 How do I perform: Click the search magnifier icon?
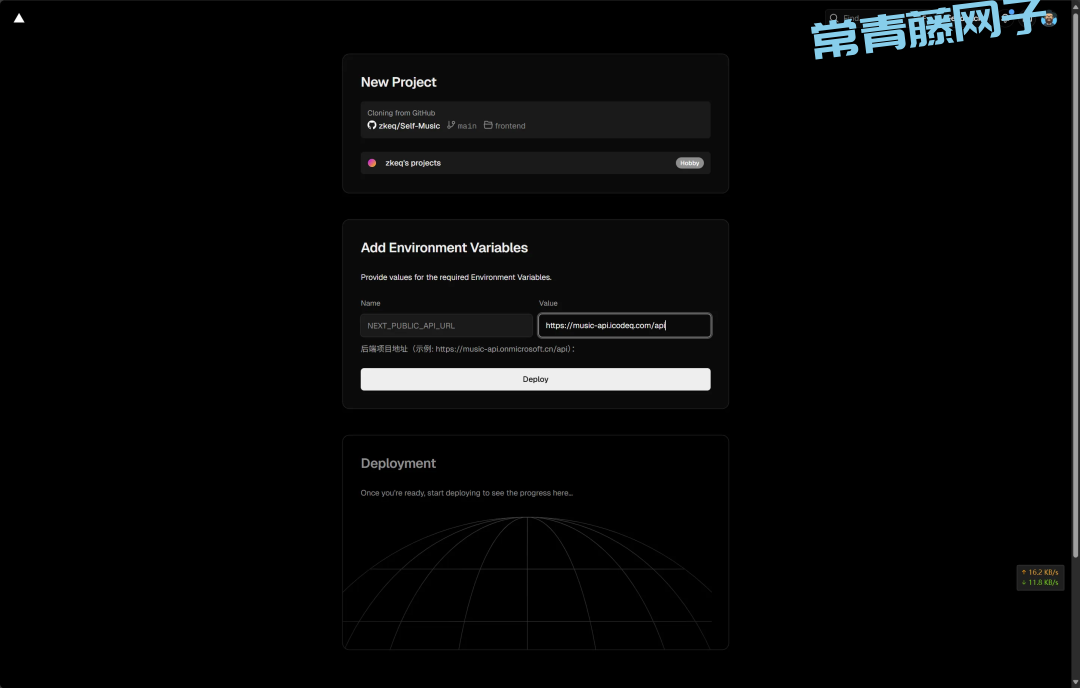point(834,18)
